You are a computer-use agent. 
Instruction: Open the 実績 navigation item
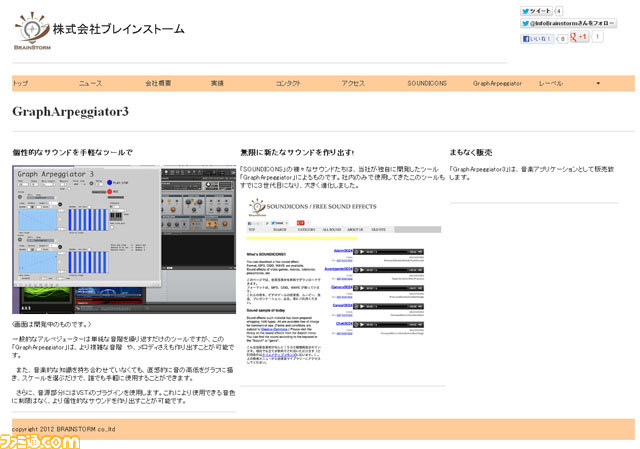click(217, 83)
